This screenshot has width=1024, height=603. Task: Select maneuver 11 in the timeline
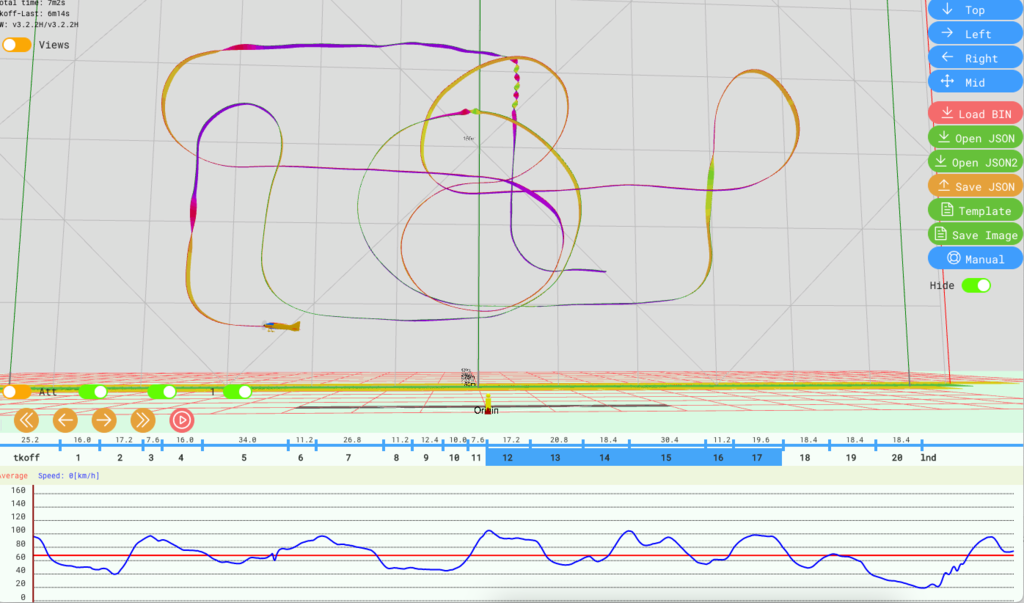(x=477, y=457)
